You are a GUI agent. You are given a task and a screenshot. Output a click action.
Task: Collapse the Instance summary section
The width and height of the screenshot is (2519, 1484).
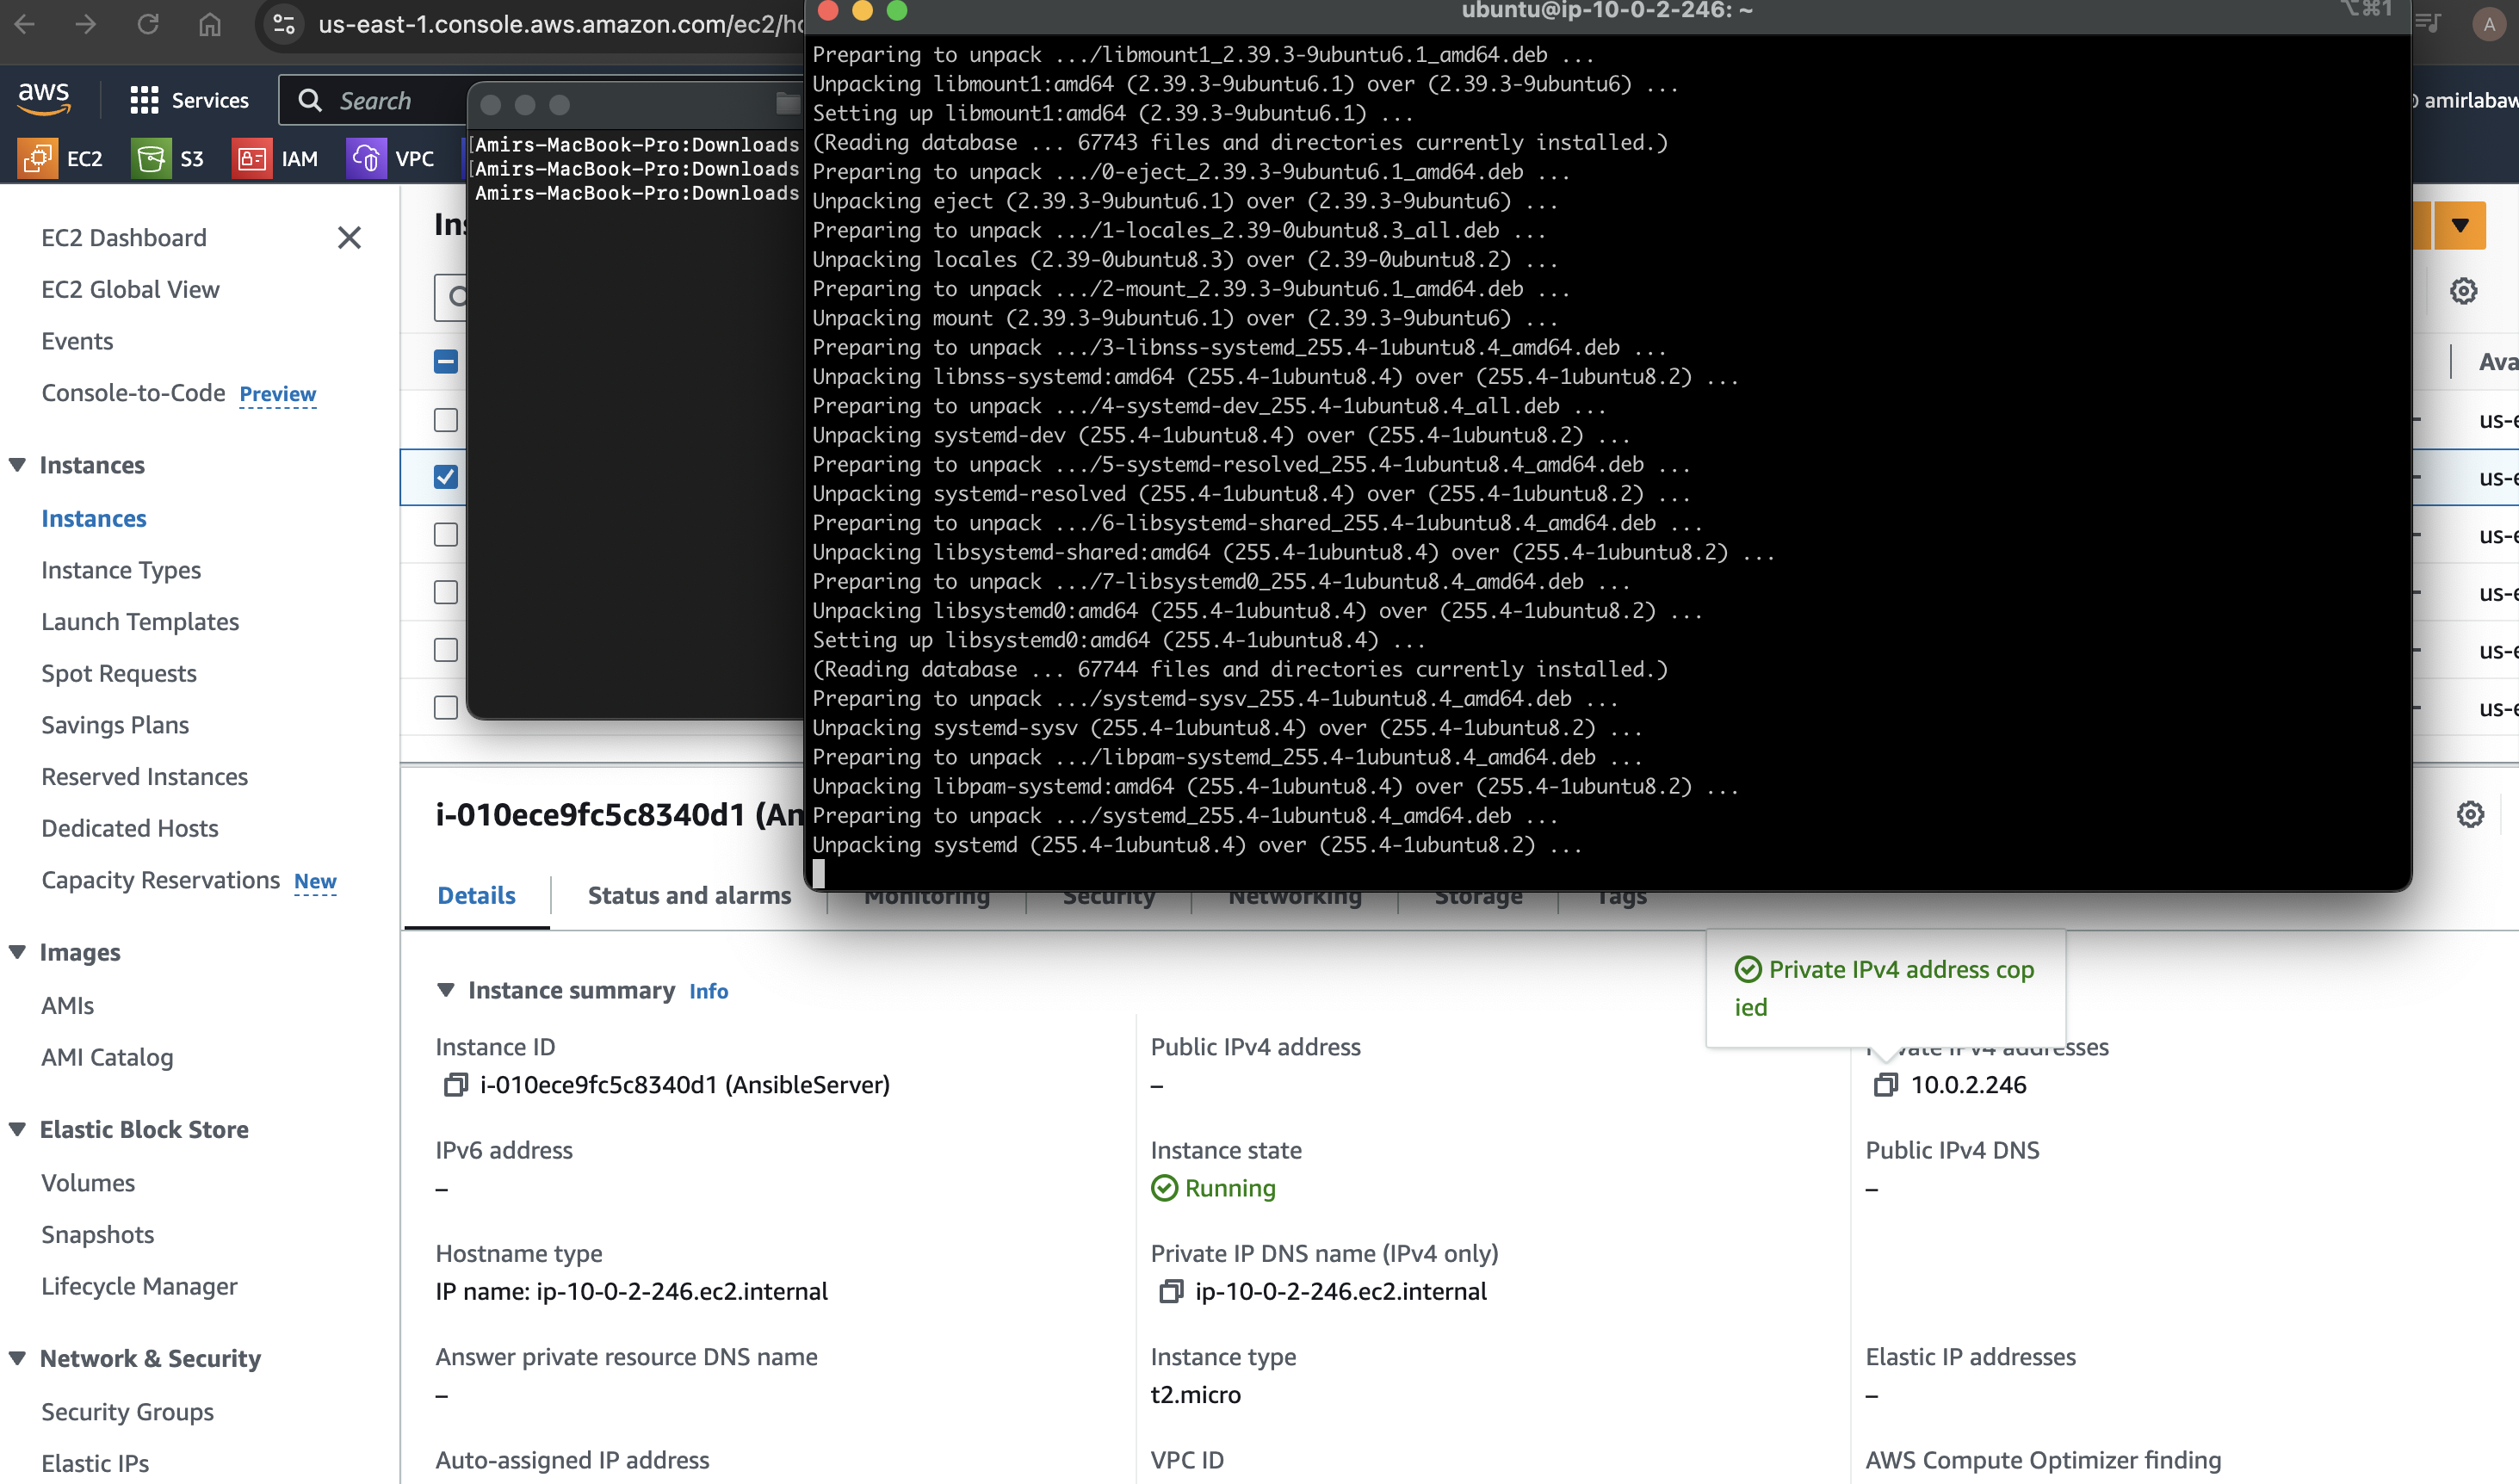pos(446,990)
